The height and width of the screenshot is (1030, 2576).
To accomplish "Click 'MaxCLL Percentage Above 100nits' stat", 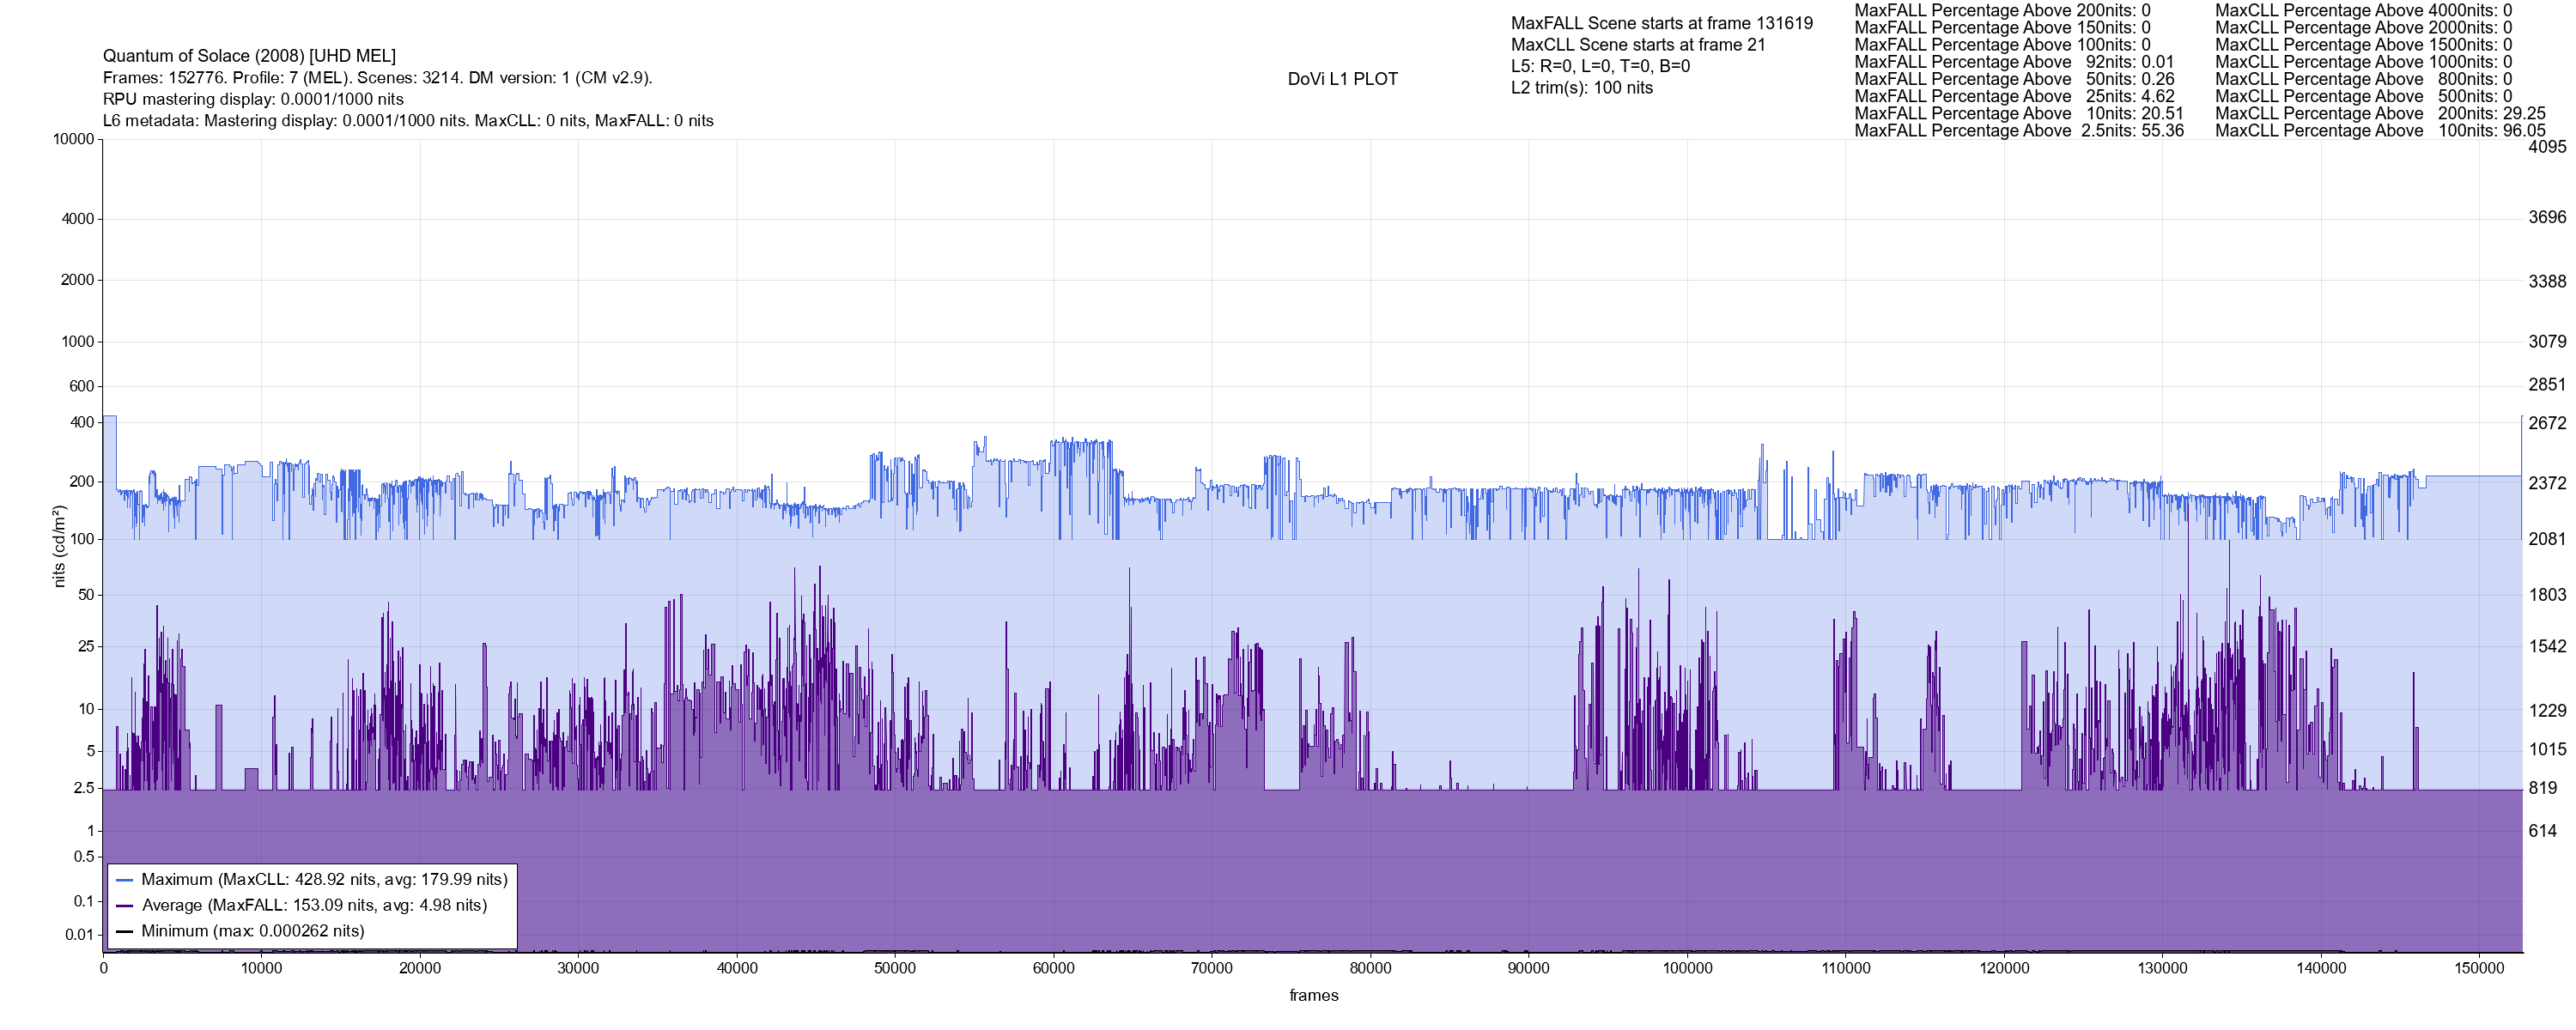I will click(2380, 131).
